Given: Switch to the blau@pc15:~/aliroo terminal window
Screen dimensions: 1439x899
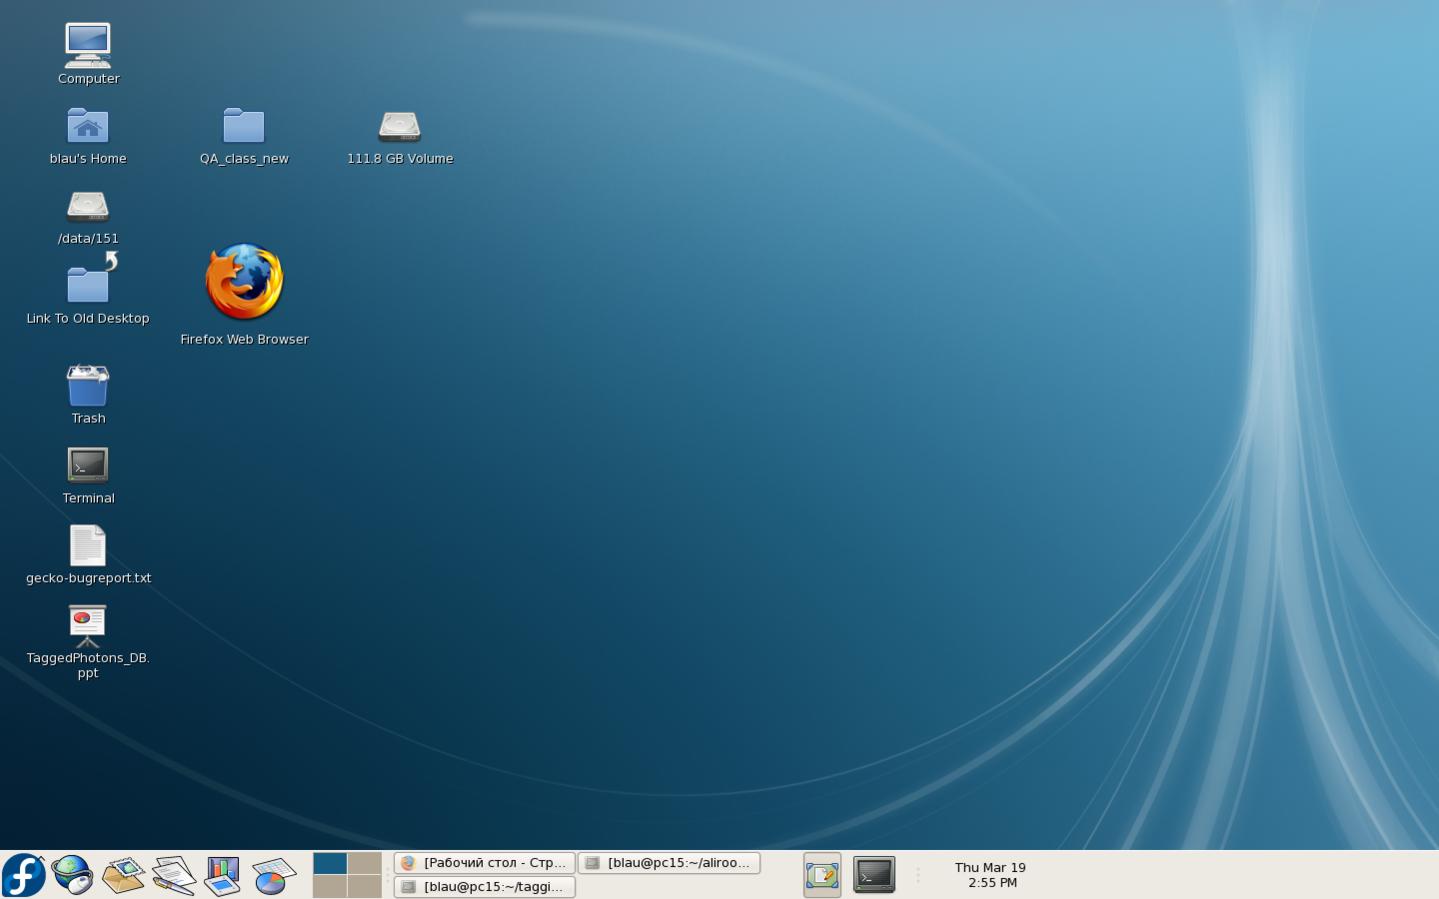Looking at the screenshot, I should point(669,863).
